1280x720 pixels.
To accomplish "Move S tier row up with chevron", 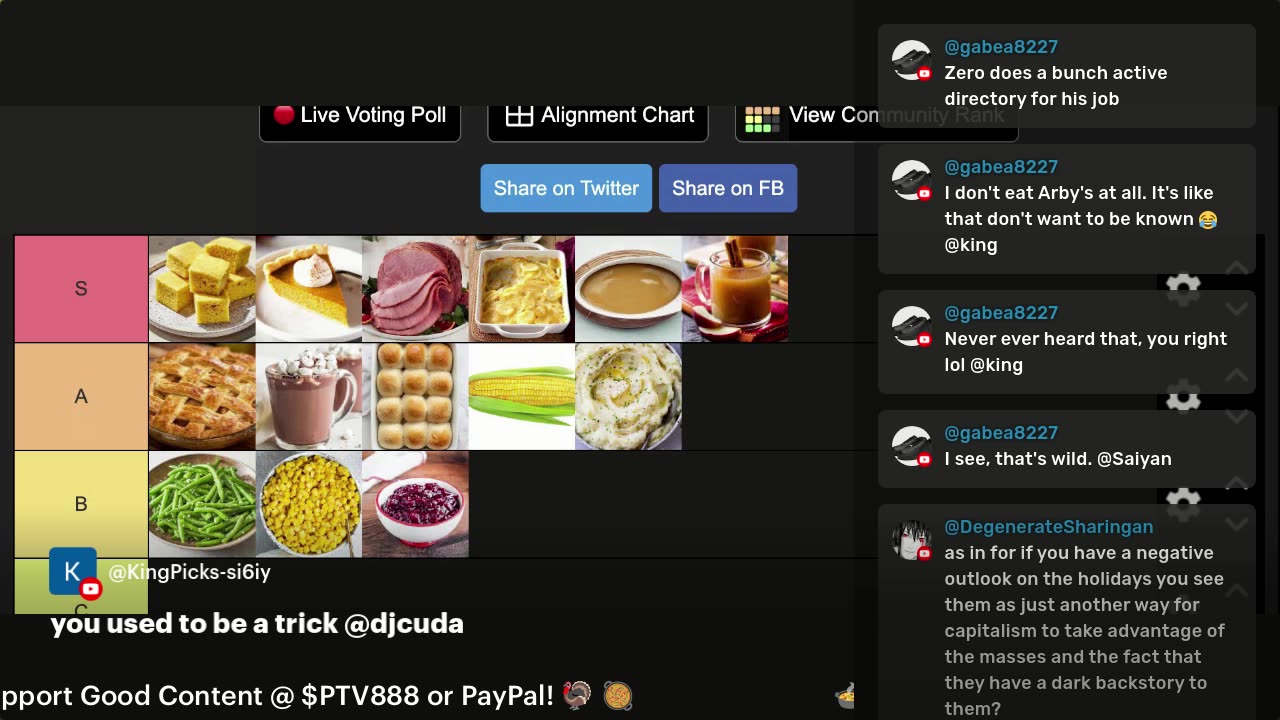I will point(1237,268).
